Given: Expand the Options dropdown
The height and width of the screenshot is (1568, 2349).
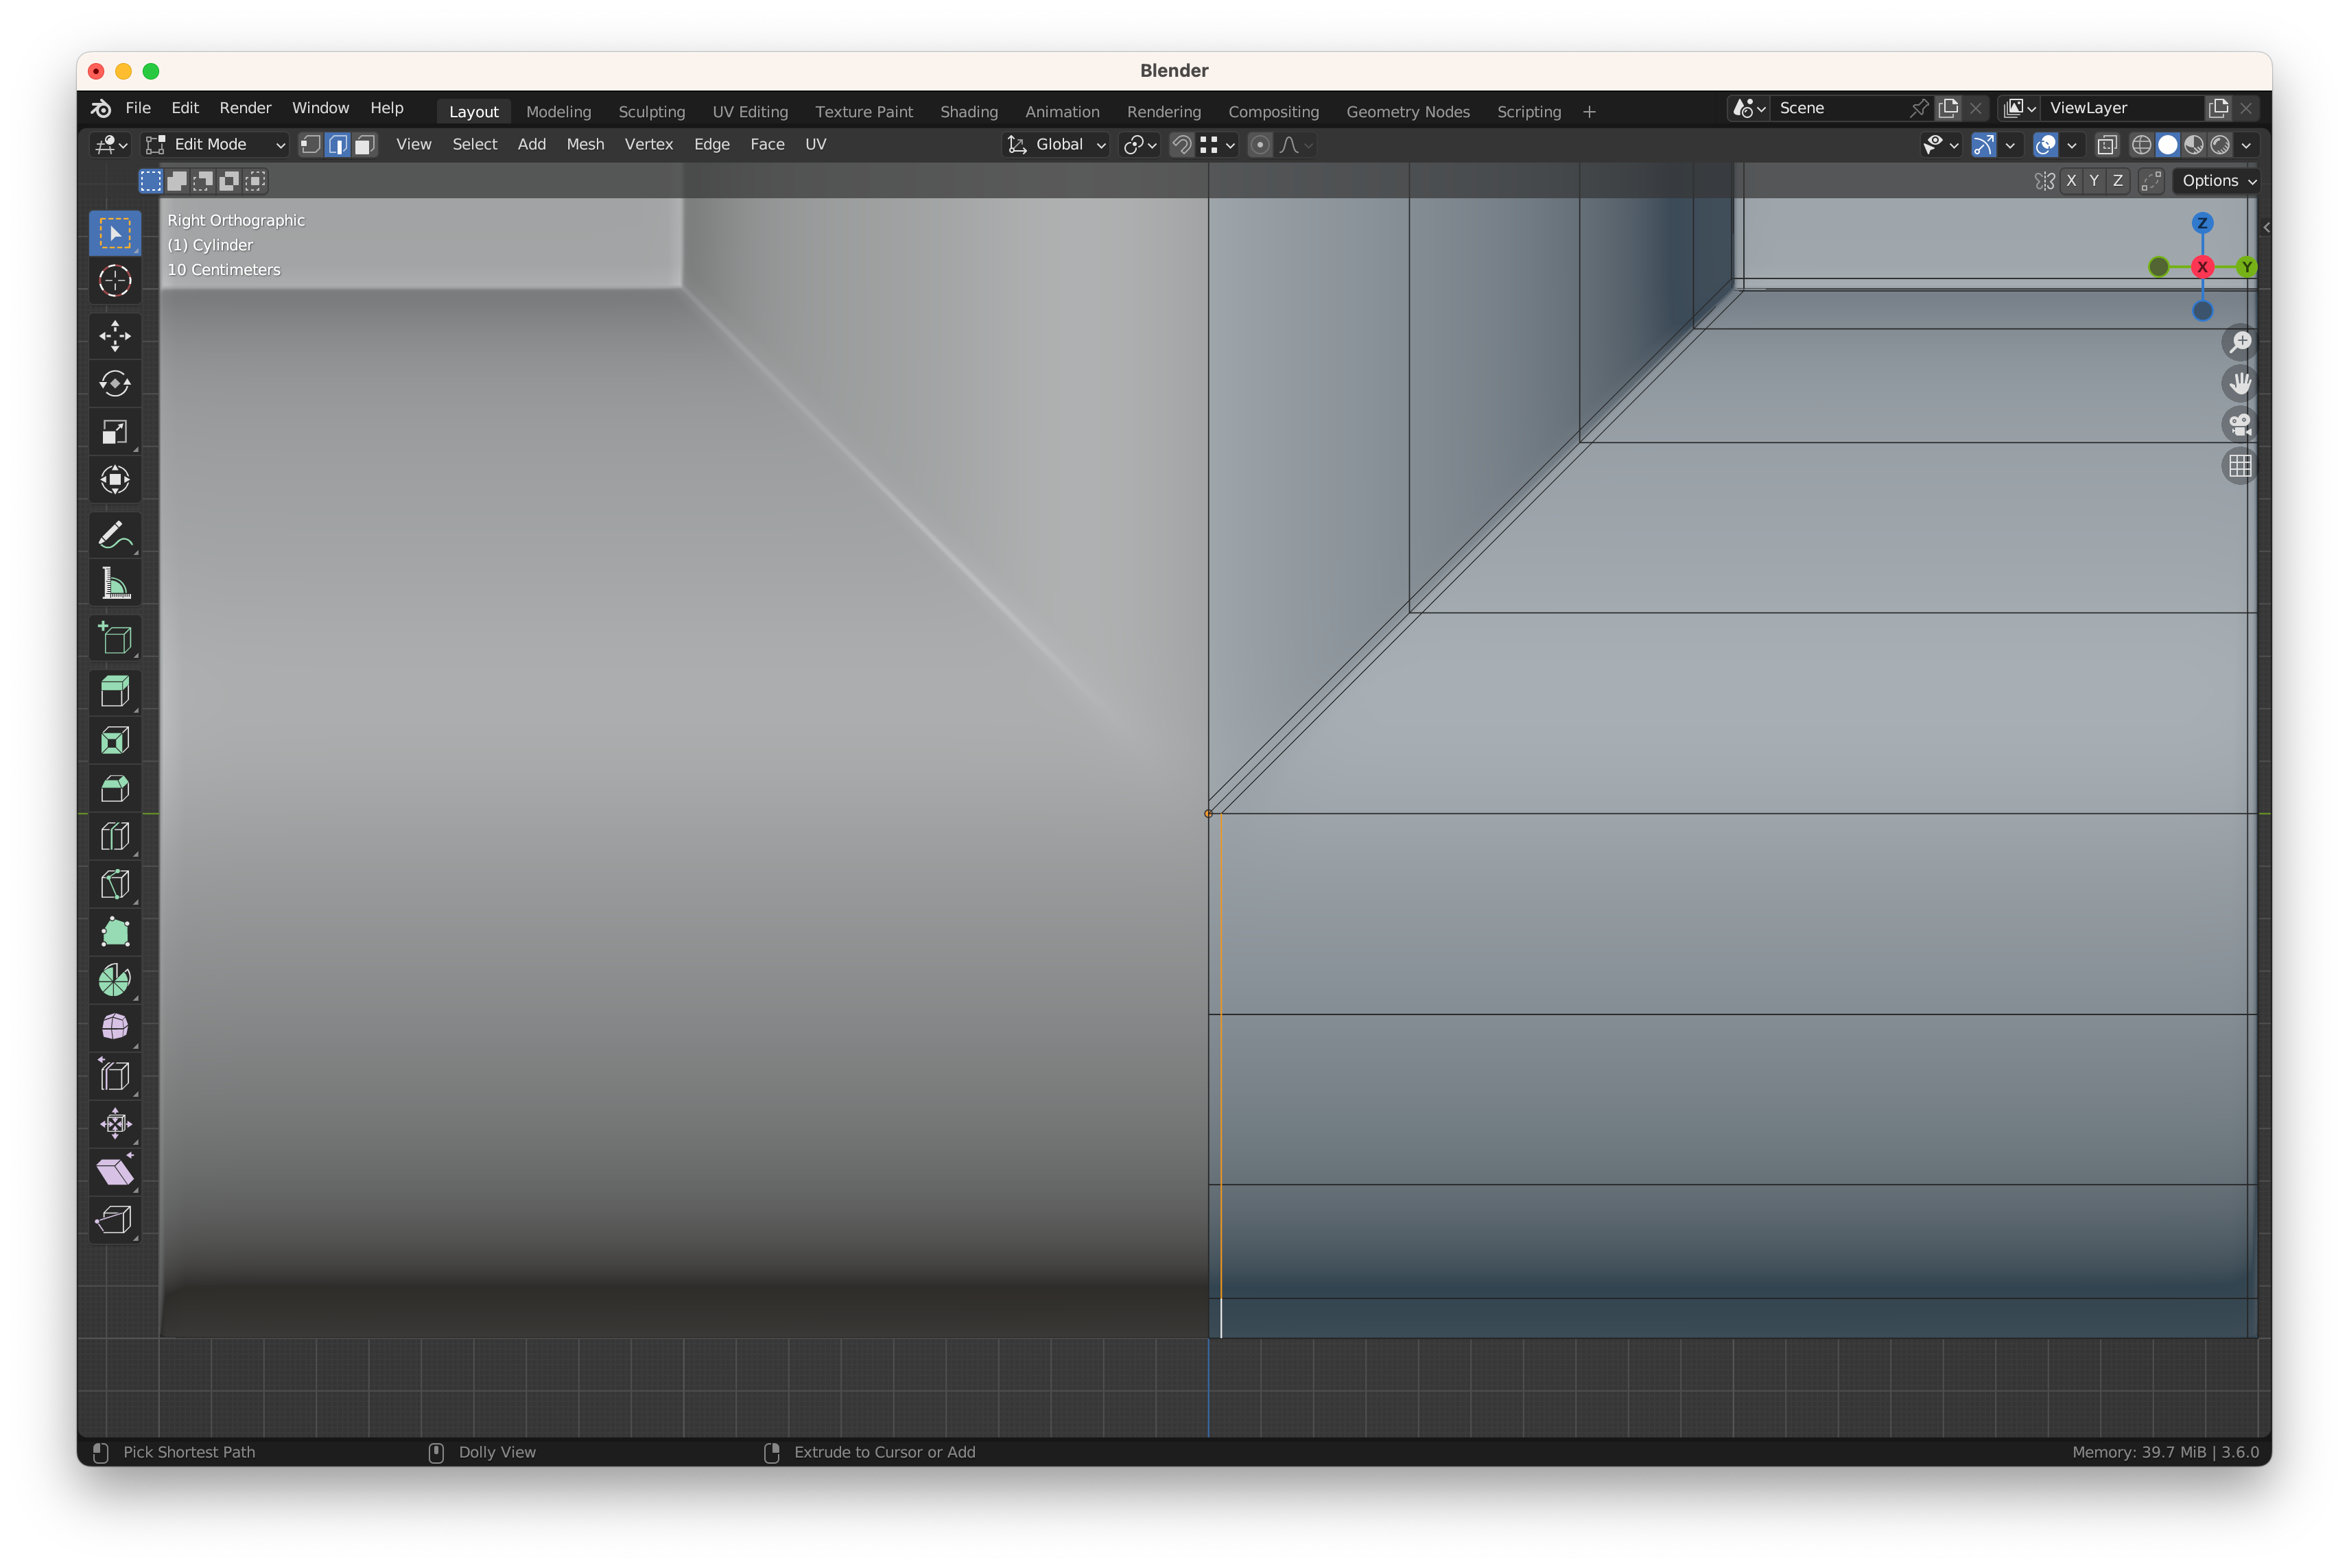Looking at the screenshot, I should tap(2218, 181).
